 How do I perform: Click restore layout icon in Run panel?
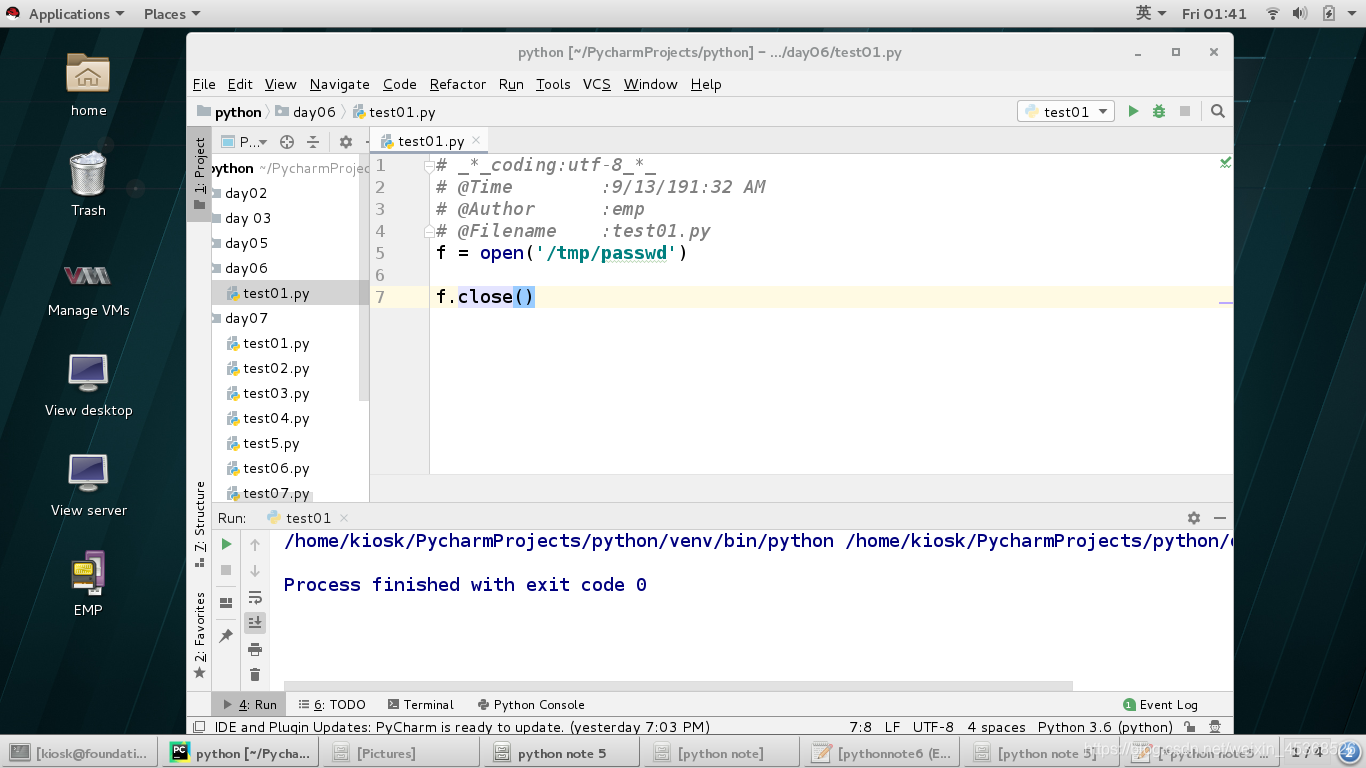[227, 602]
